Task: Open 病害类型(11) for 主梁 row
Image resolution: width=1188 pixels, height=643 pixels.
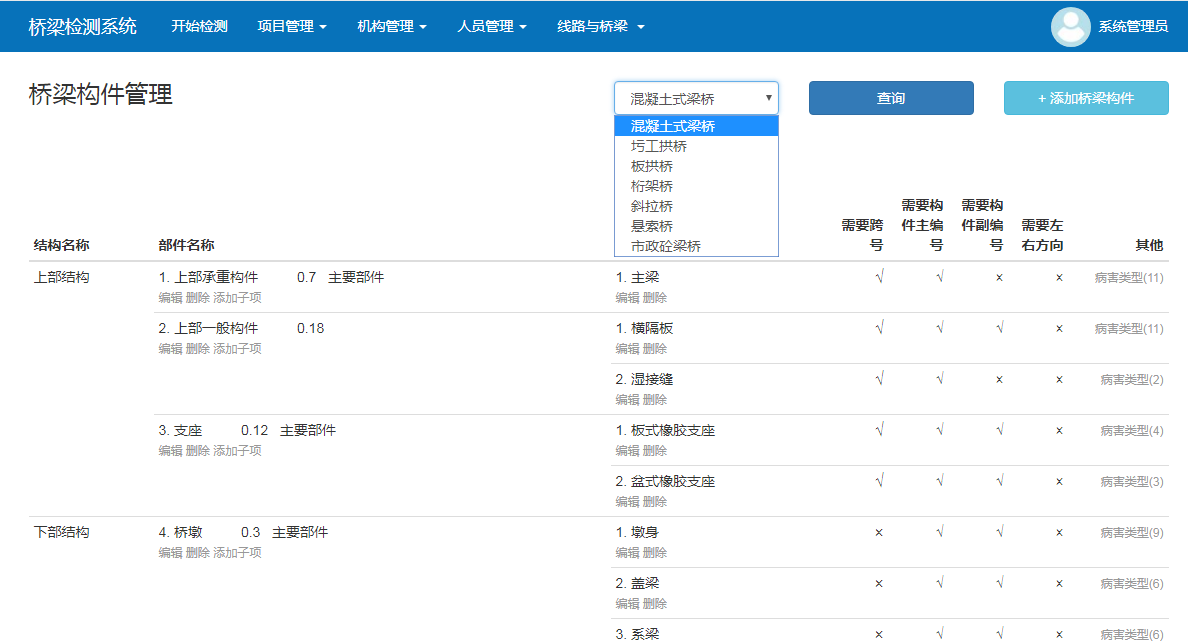Action: point(1129,278)
